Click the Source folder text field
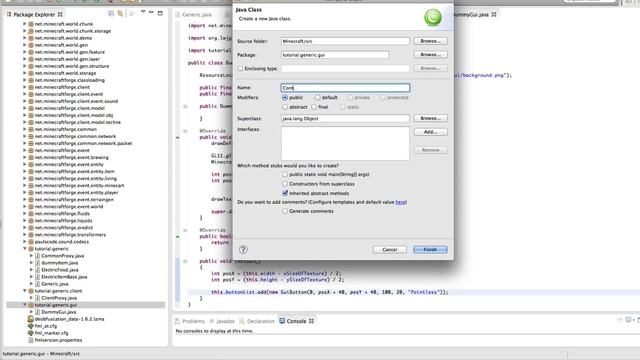 click(x=345, y=41)
